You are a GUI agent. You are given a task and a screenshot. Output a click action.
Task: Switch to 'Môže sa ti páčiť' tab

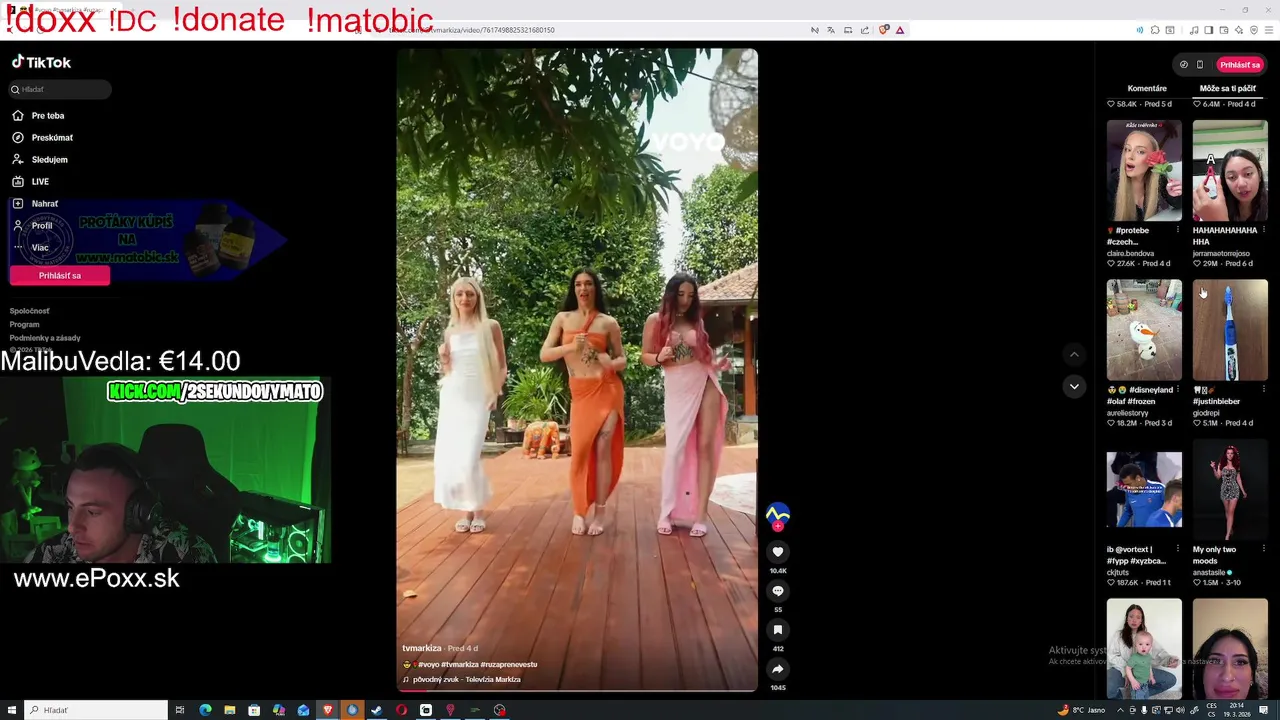(1227, 89)
